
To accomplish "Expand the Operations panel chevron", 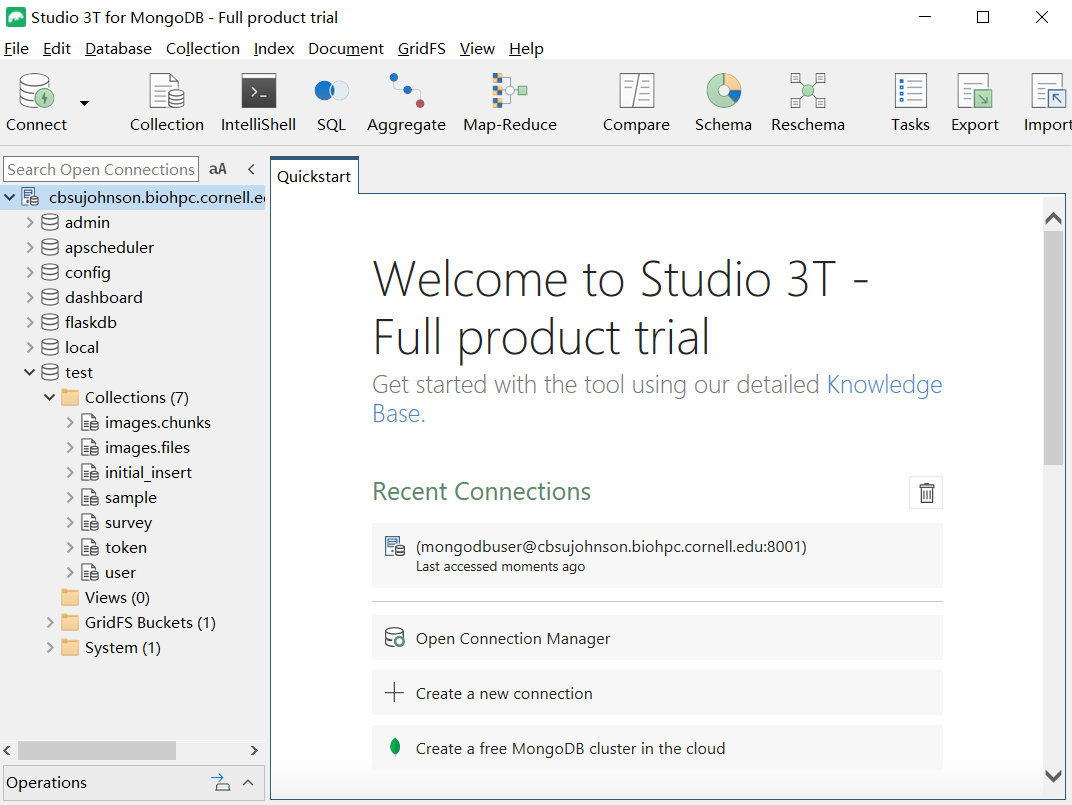I will [x=248, y=782].
